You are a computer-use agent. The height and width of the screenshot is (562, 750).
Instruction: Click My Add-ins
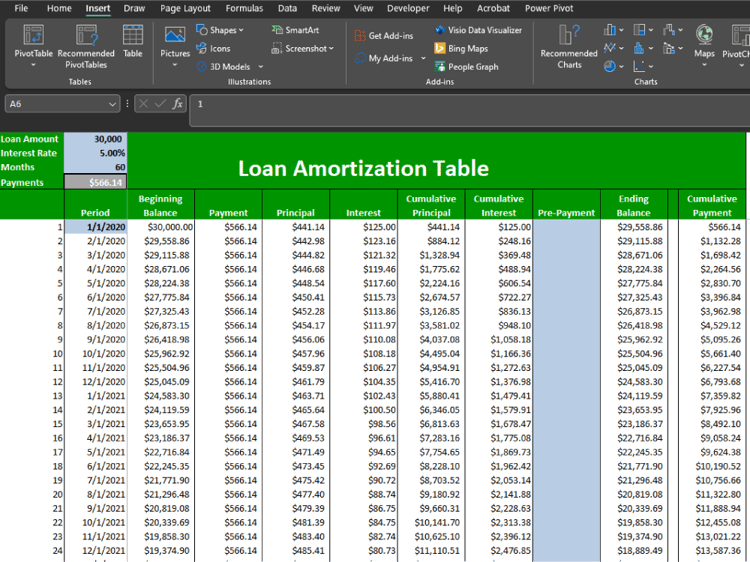tap(384, 58)
